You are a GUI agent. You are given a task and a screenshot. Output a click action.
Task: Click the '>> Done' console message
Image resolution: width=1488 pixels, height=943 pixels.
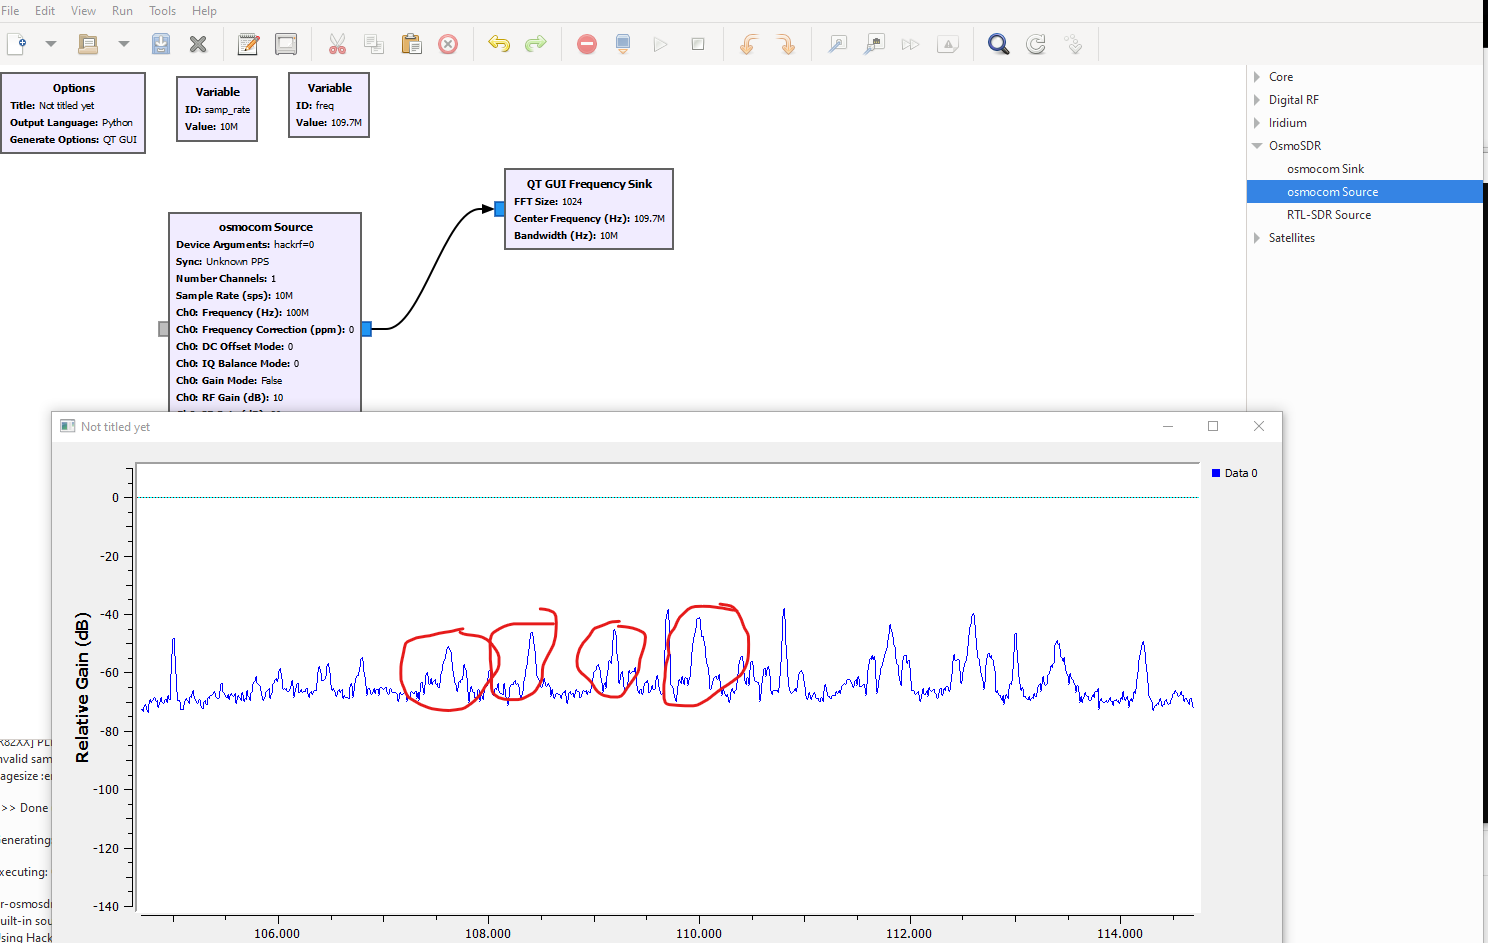[25, 808]
